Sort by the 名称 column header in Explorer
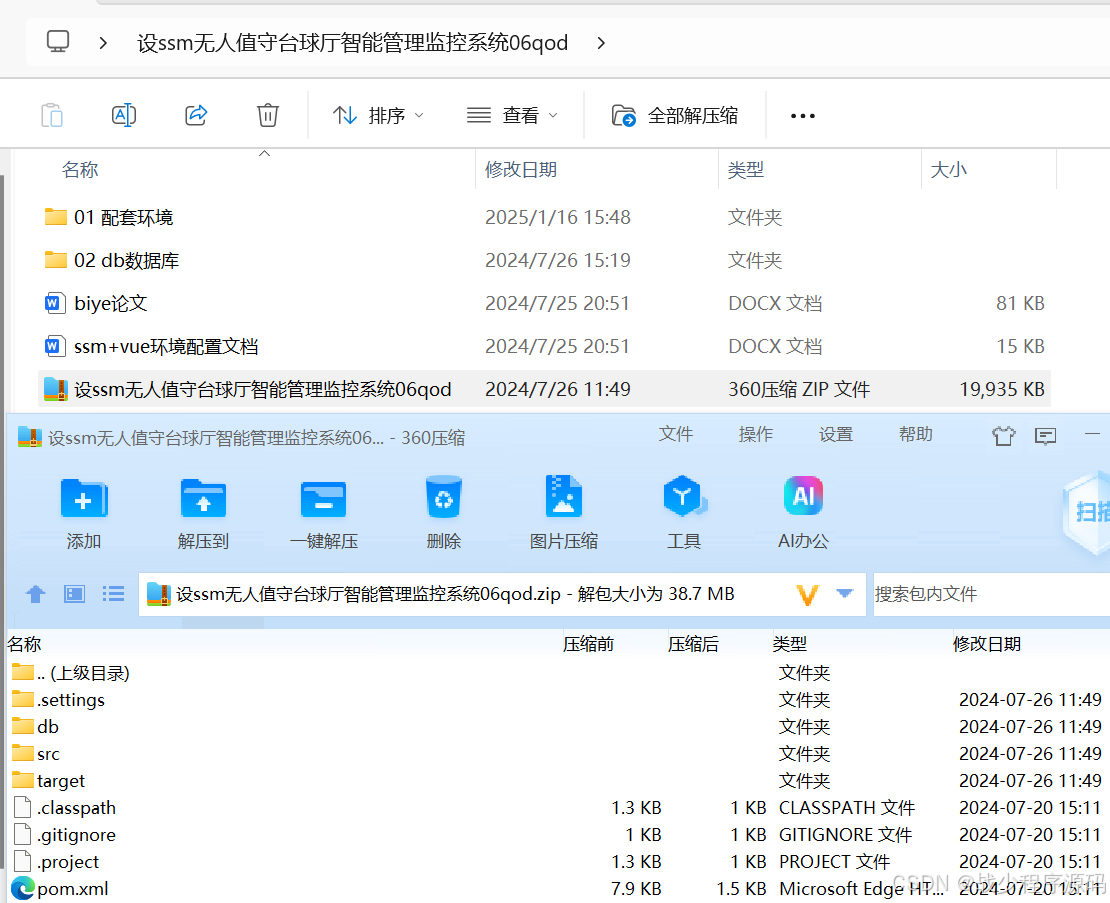The height and width of the screenshot is (903, 1110). point(80,170)
